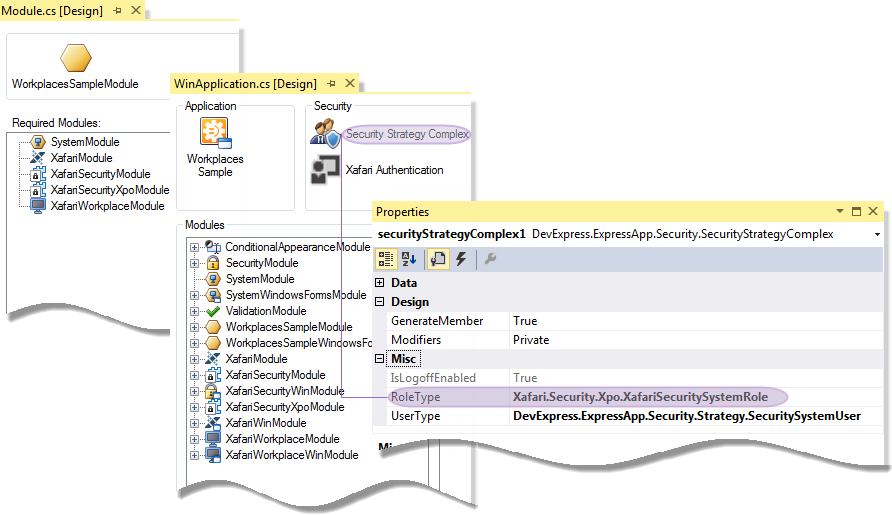Switch to the Module.cs [Design] tab

[x=52, y=11]
